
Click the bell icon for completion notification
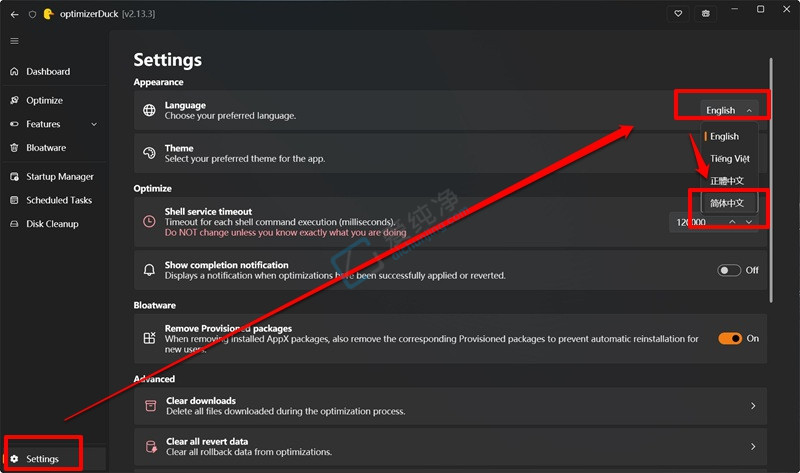(149, 270)
